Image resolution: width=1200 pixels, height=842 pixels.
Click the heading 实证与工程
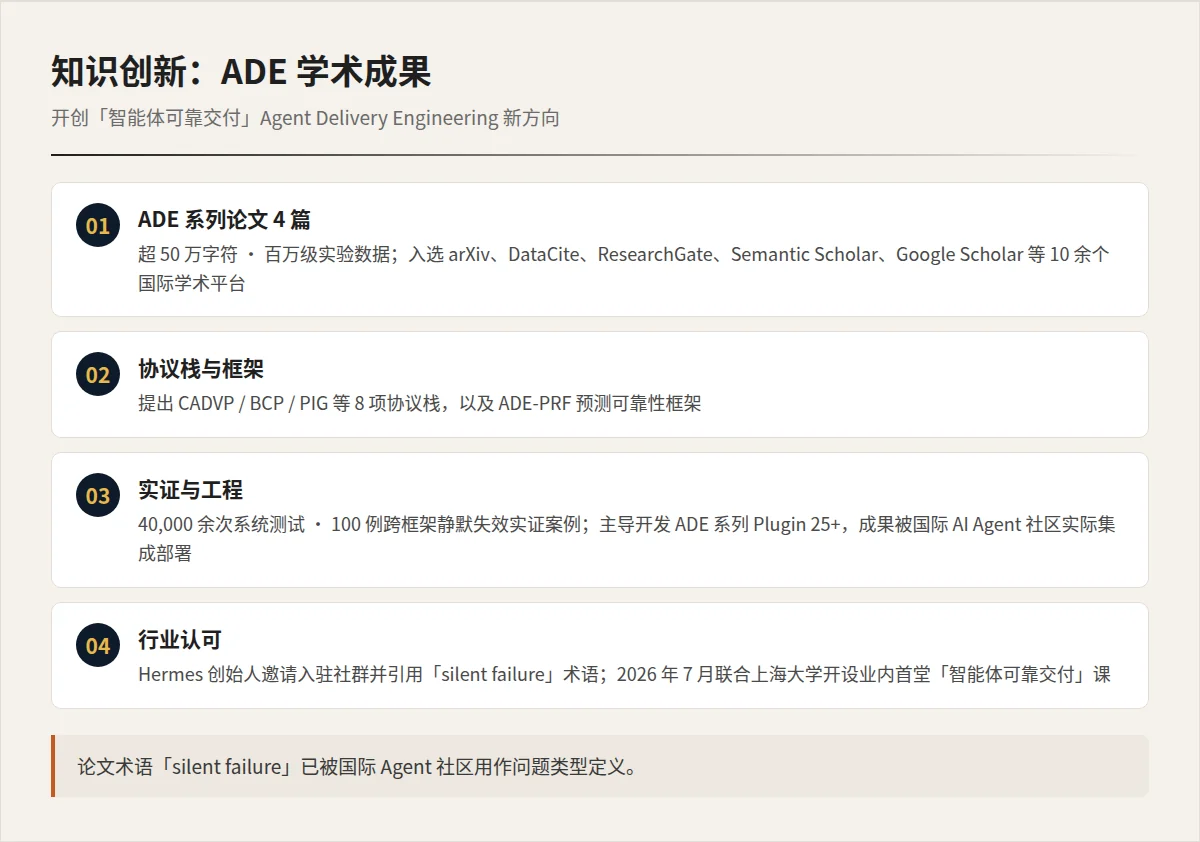[190, 490]
